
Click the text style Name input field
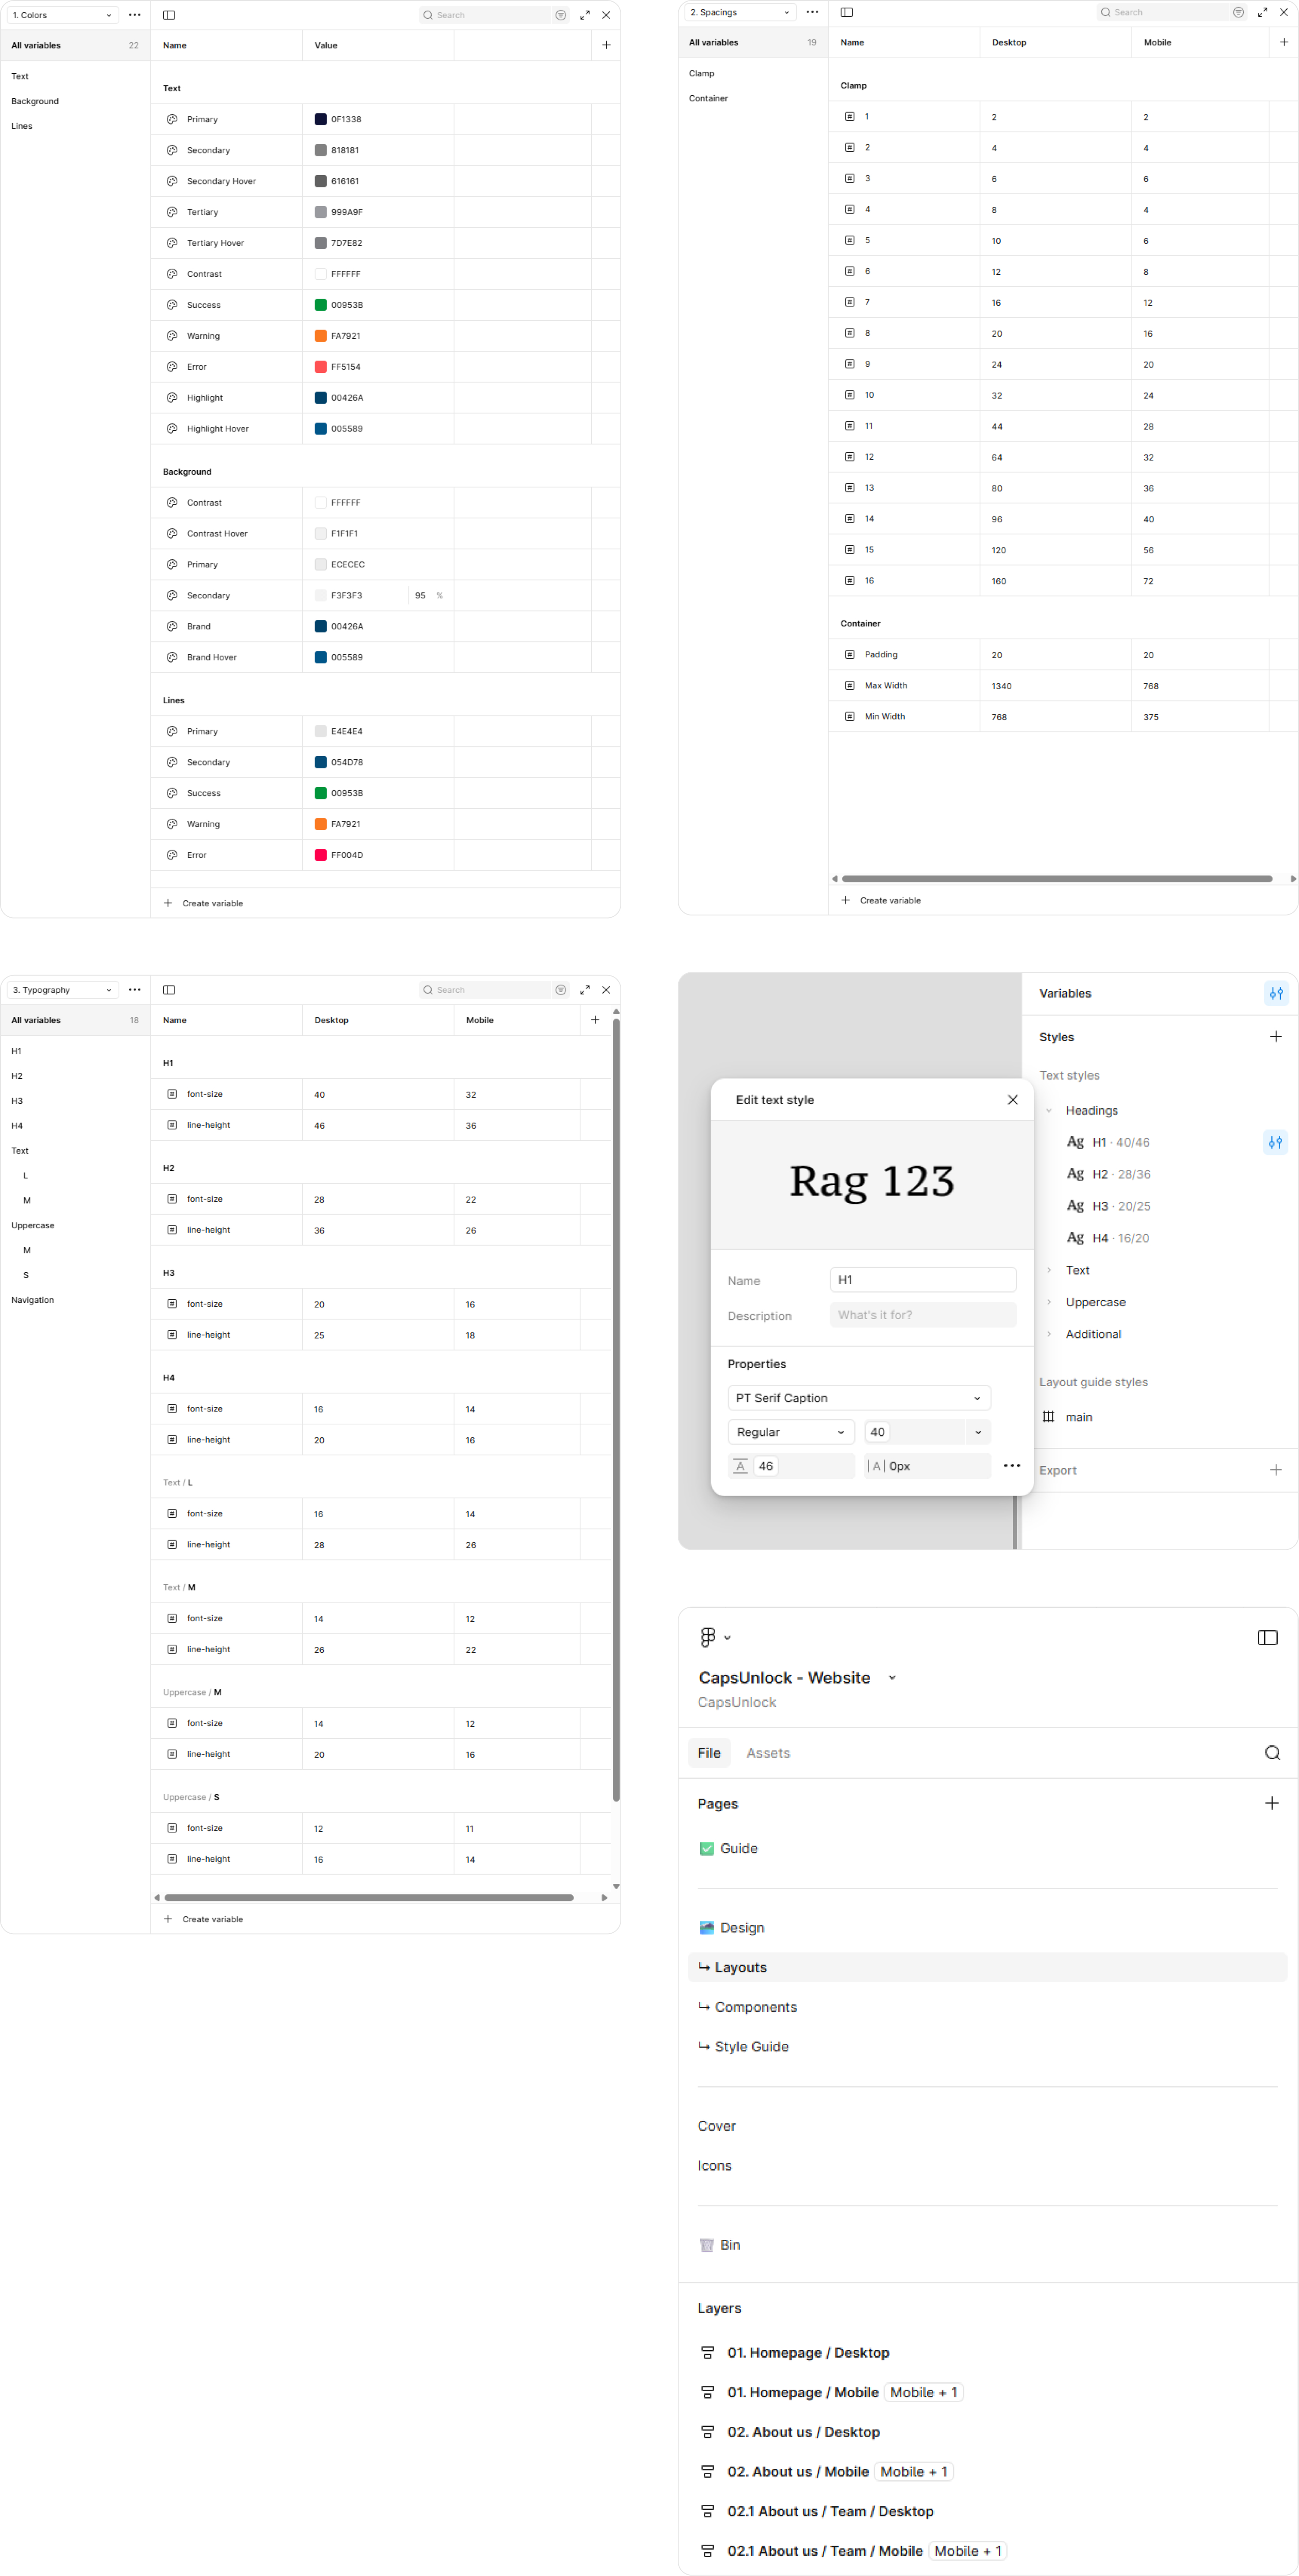[x=922, y=1280]
